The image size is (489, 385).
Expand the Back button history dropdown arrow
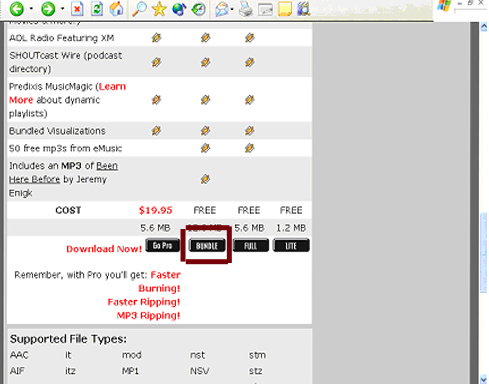click(x=32, y=9)
